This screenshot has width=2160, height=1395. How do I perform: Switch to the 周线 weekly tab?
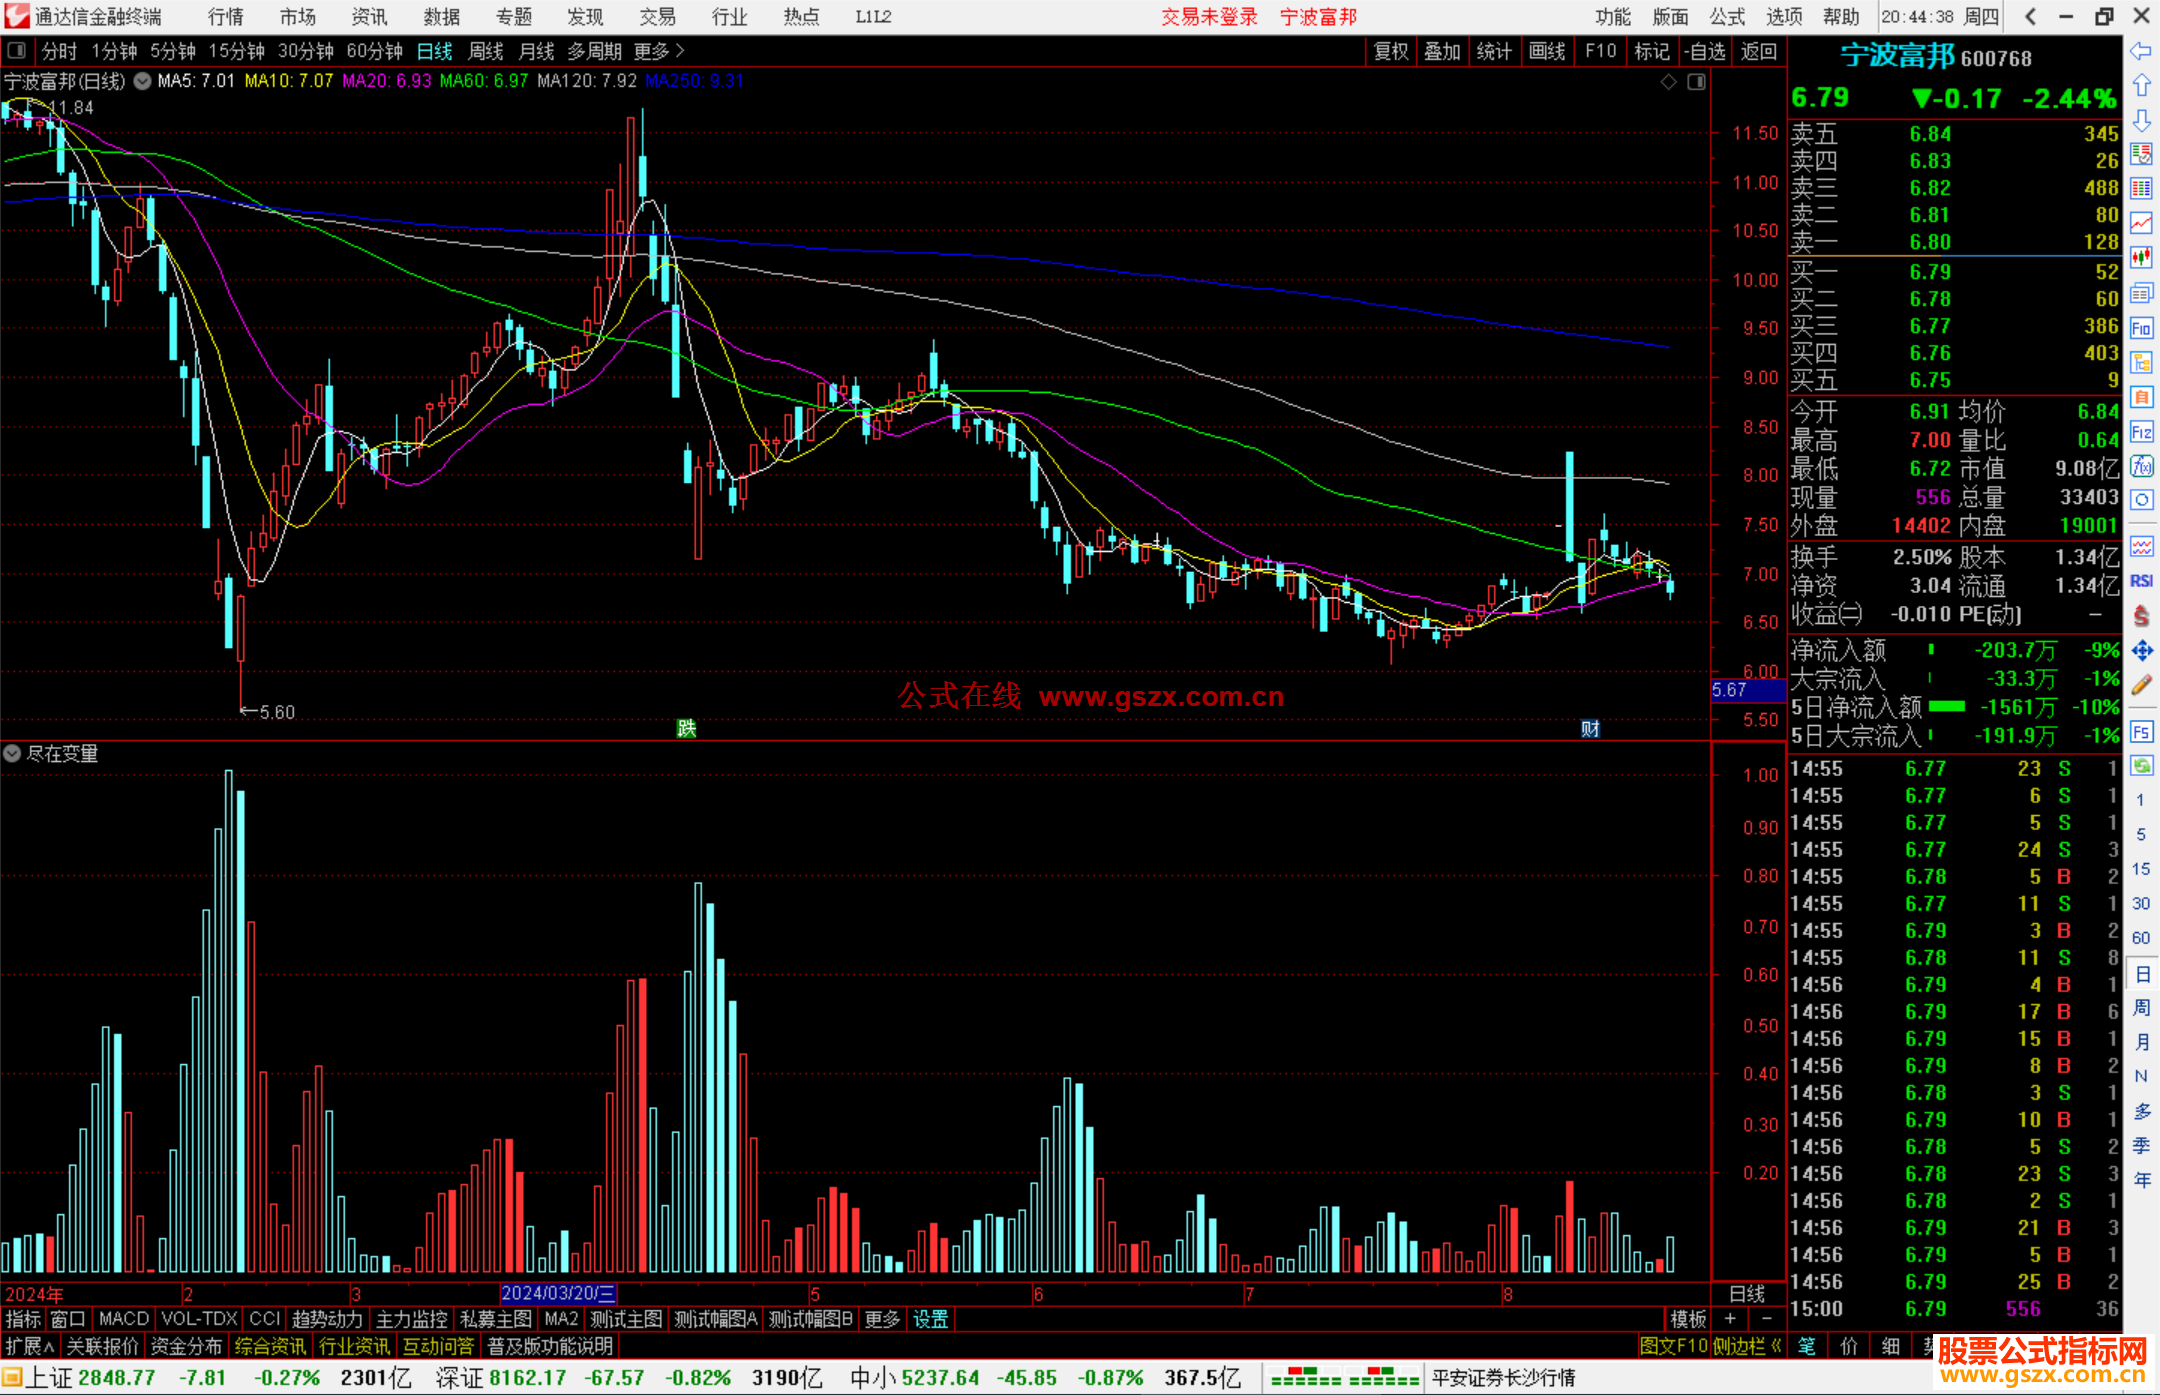click(x=486, y=51)
